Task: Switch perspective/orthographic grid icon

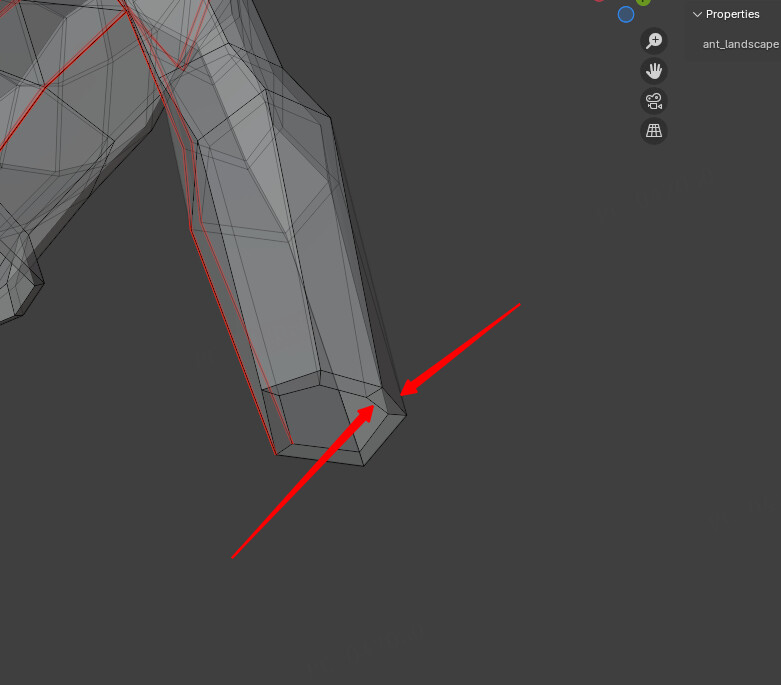Action: [654, 131]
